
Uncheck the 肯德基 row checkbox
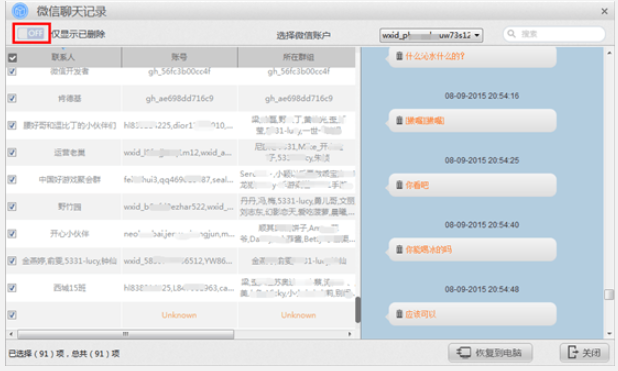pyautogui.click(x=12, y=98)
